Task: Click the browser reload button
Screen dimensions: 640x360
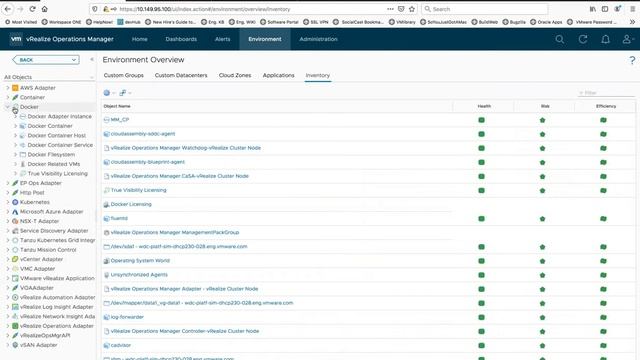Action: (33, 9)
